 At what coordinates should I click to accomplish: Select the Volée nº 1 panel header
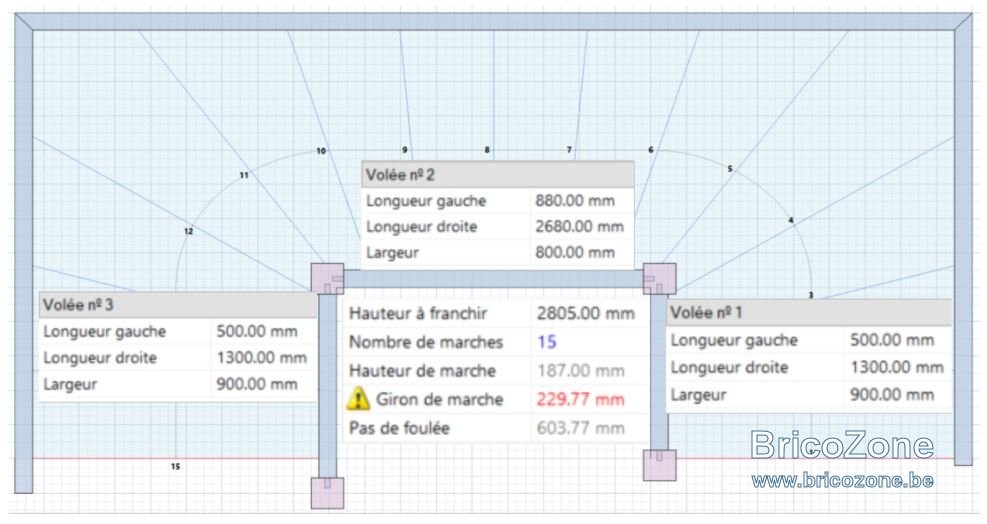(x=809, y=312)
